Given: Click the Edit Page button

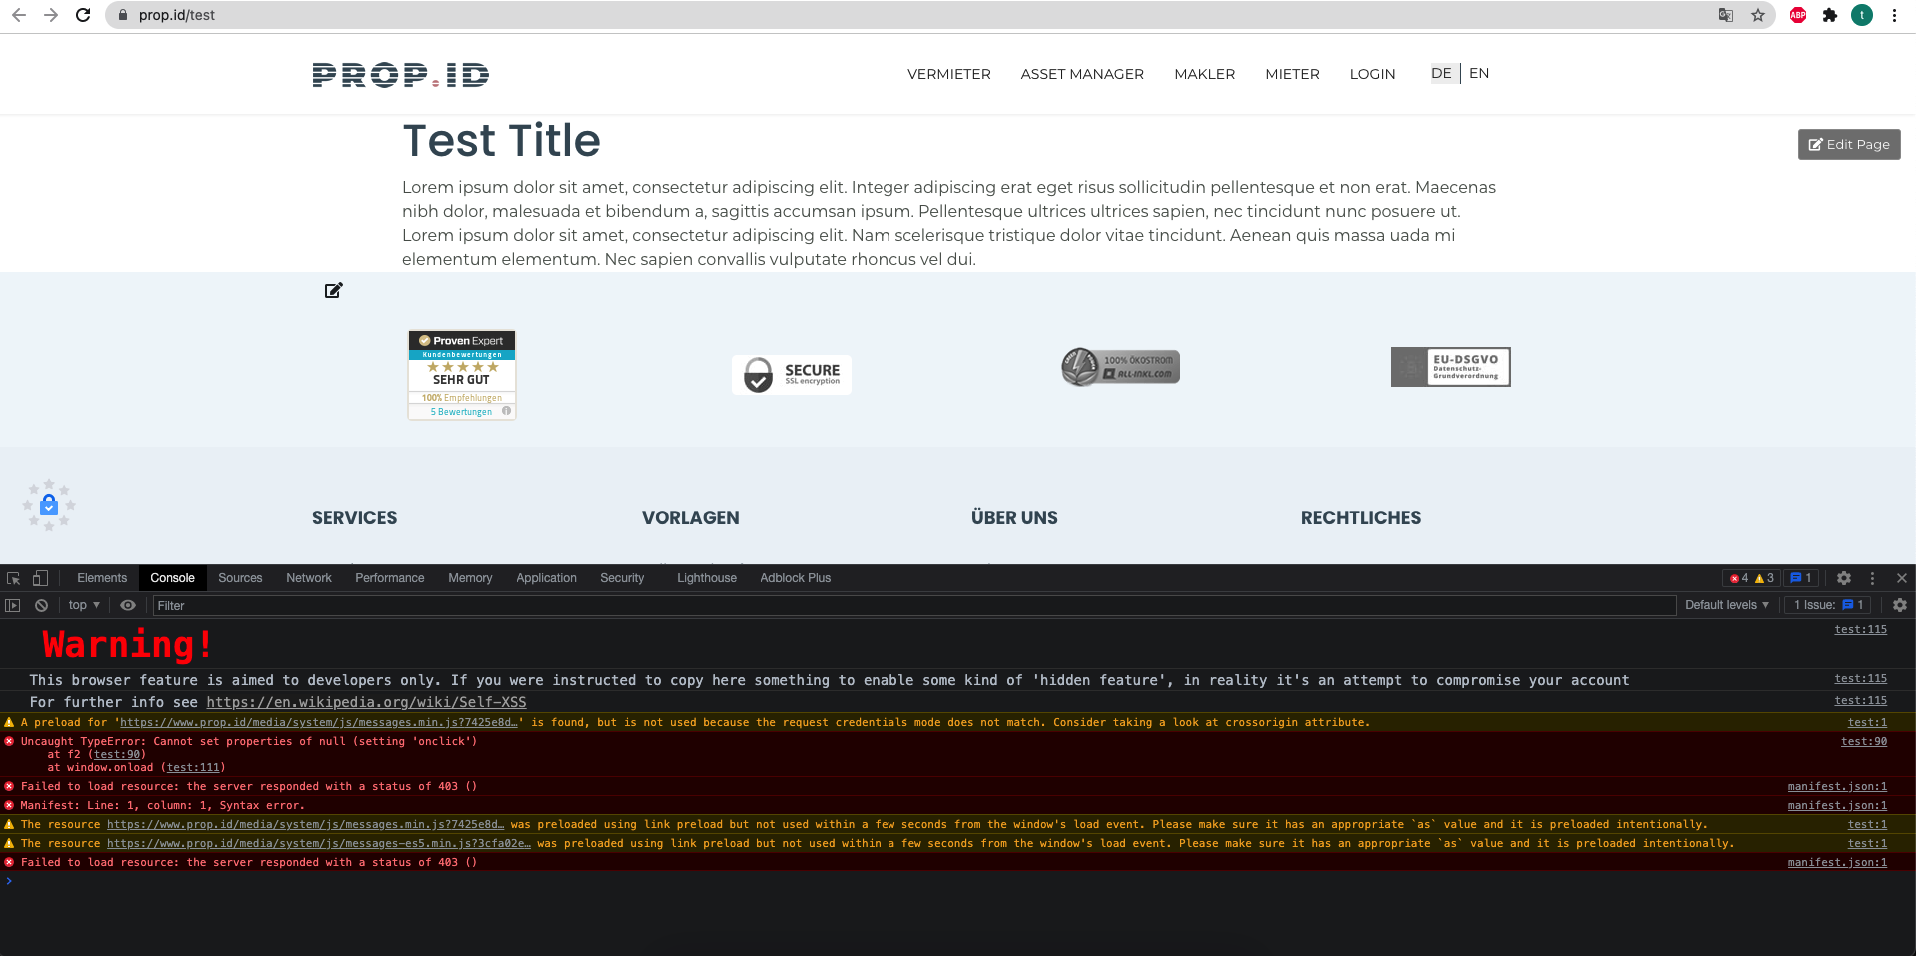Looking at the screenshot, I should click(1848, 144).
